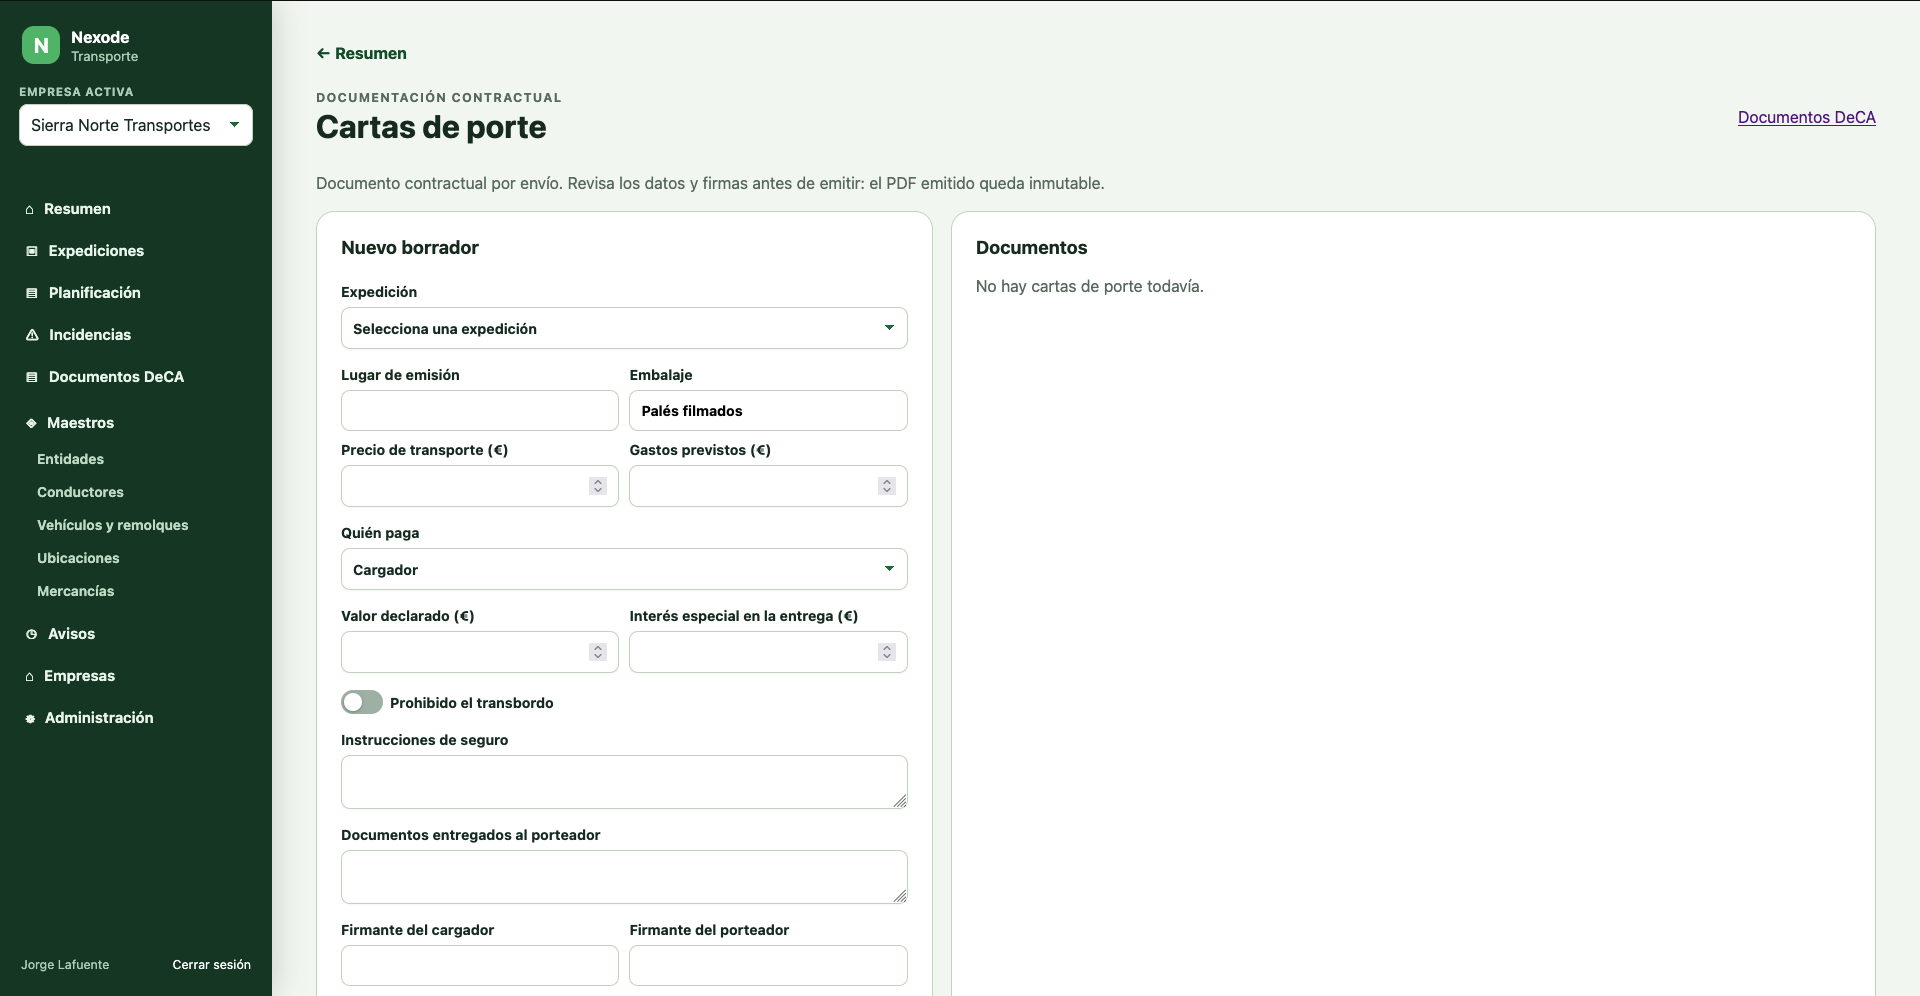Screen dimensions: 1920x996
Task: Open the Expedición selection dropdown
Action: pos(624,328)
